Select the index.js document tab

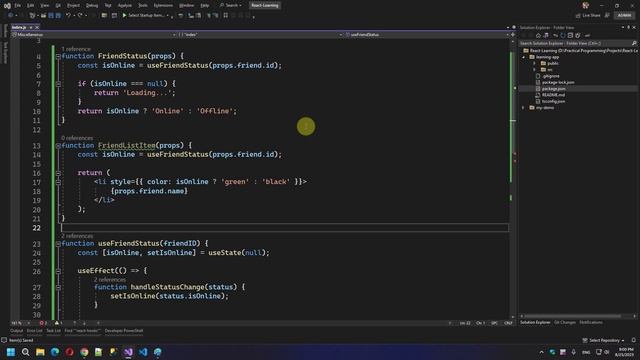[x=19, y=27]
